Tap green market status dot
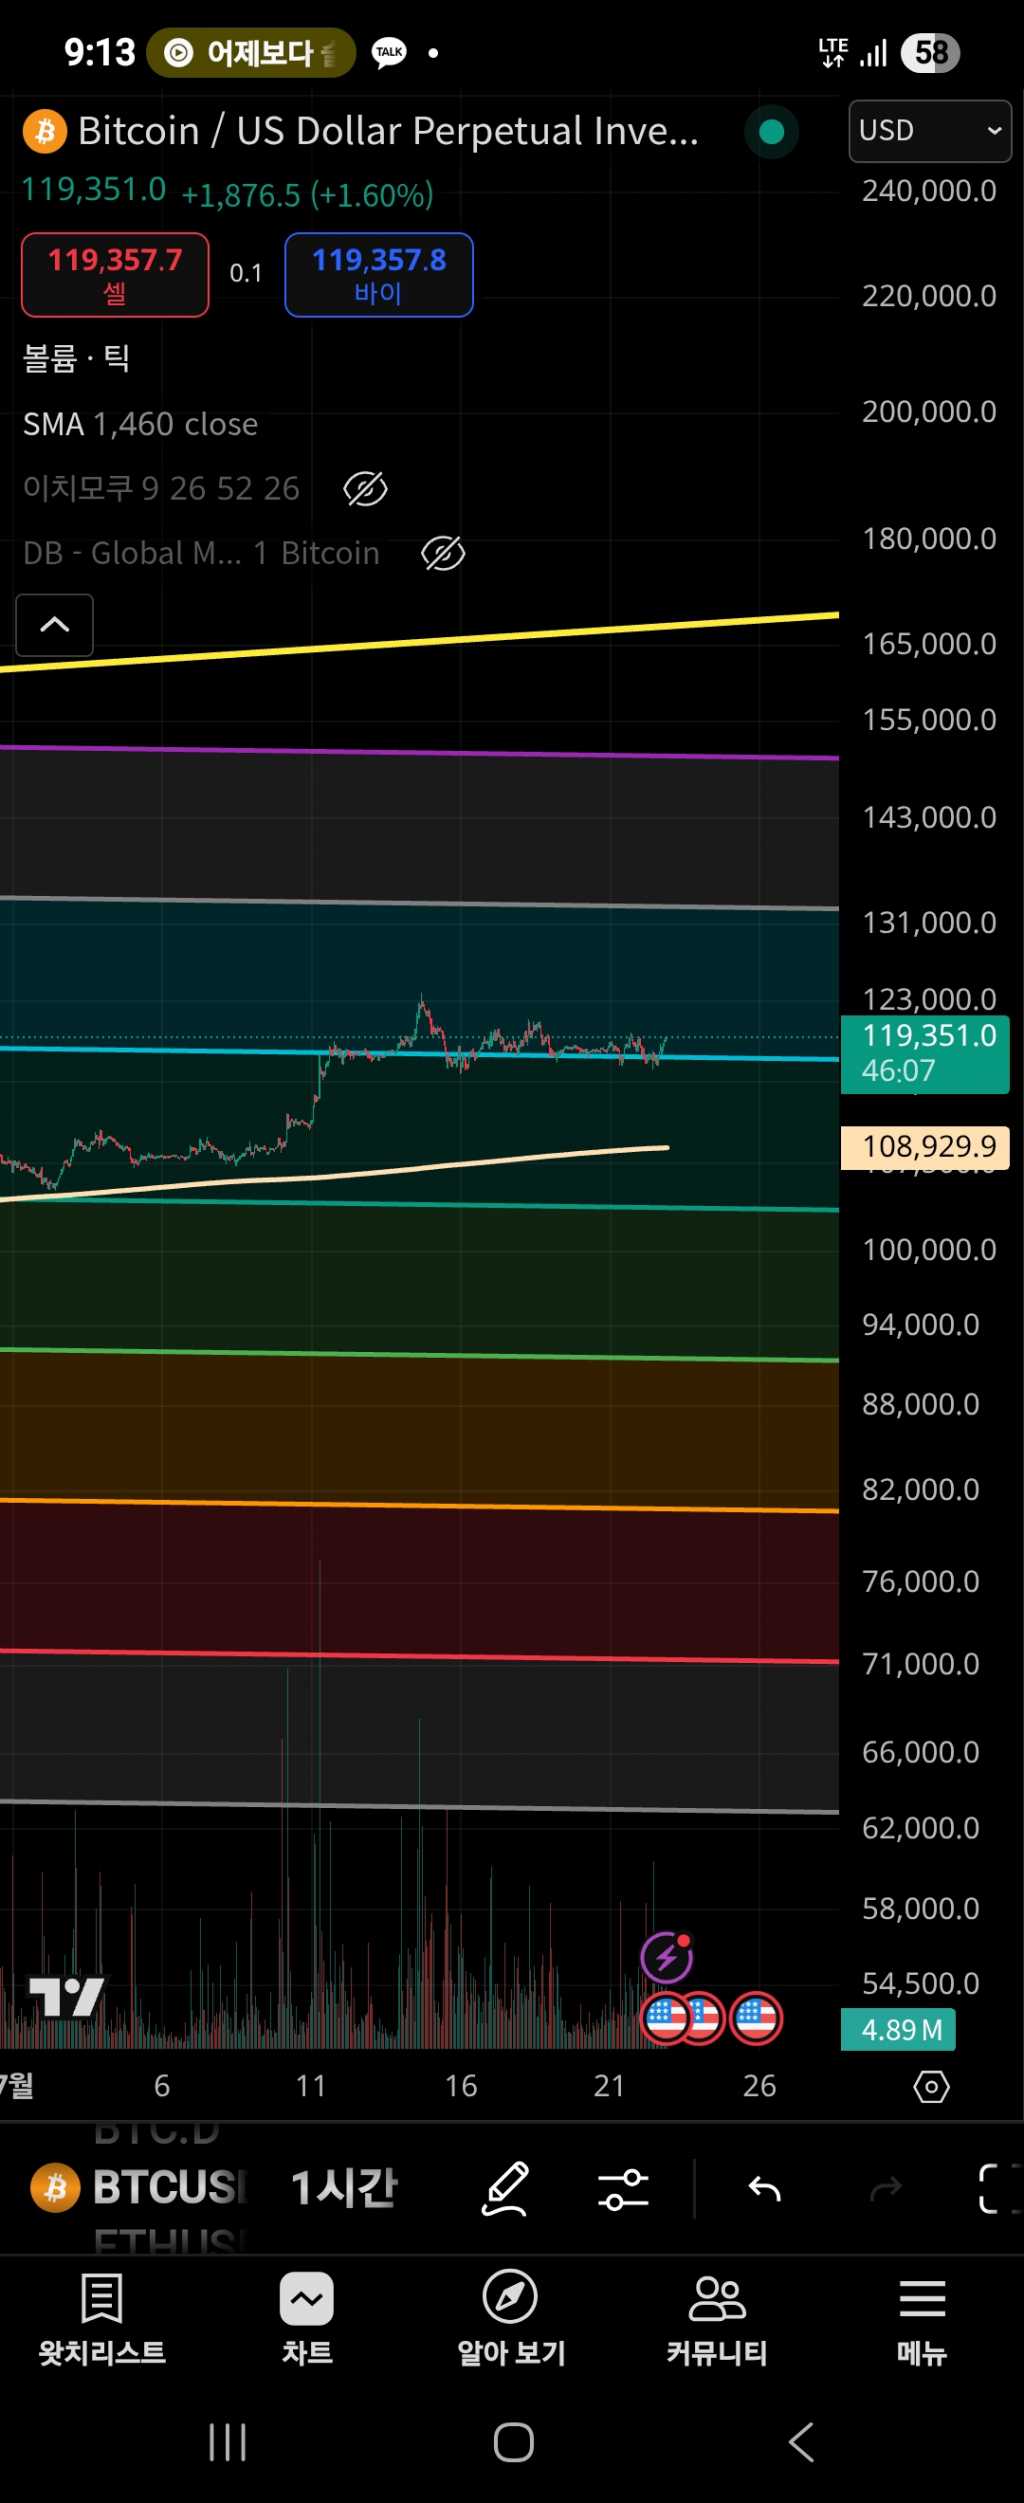1024x2503 pixels. 771,132
